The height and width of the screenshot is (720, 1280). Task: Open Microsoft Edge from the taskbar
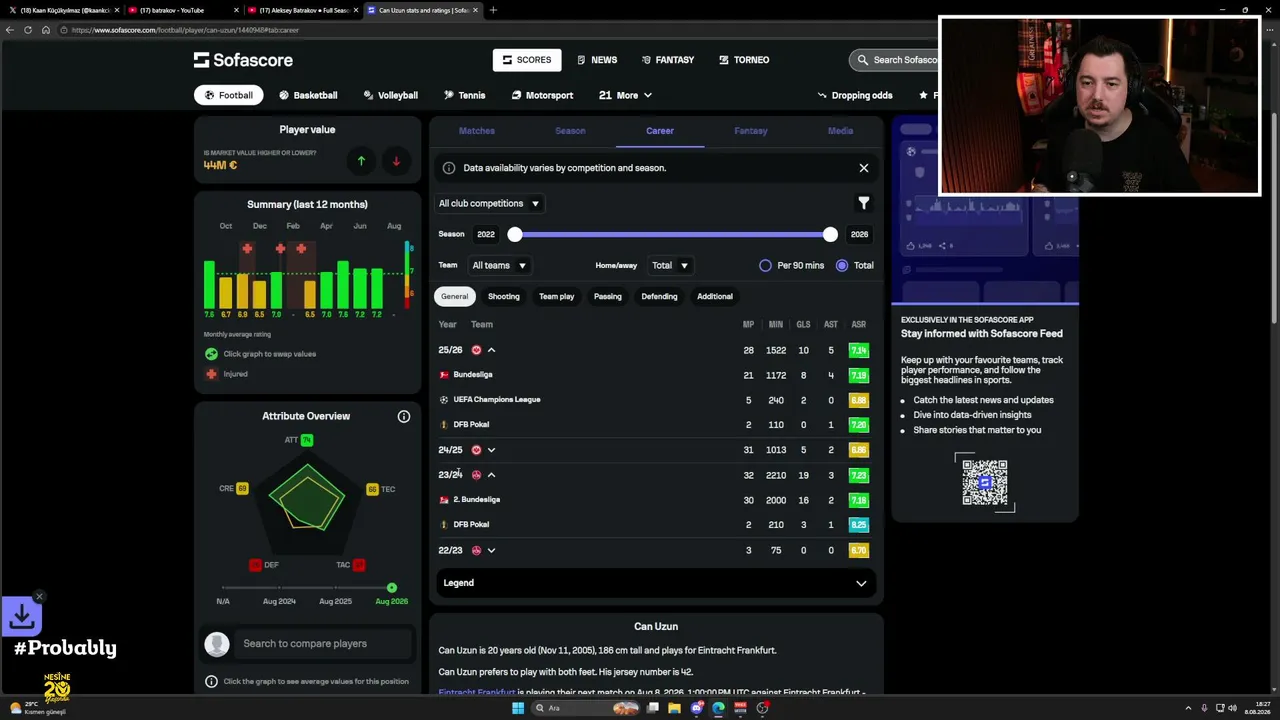(x=719, y=708)
